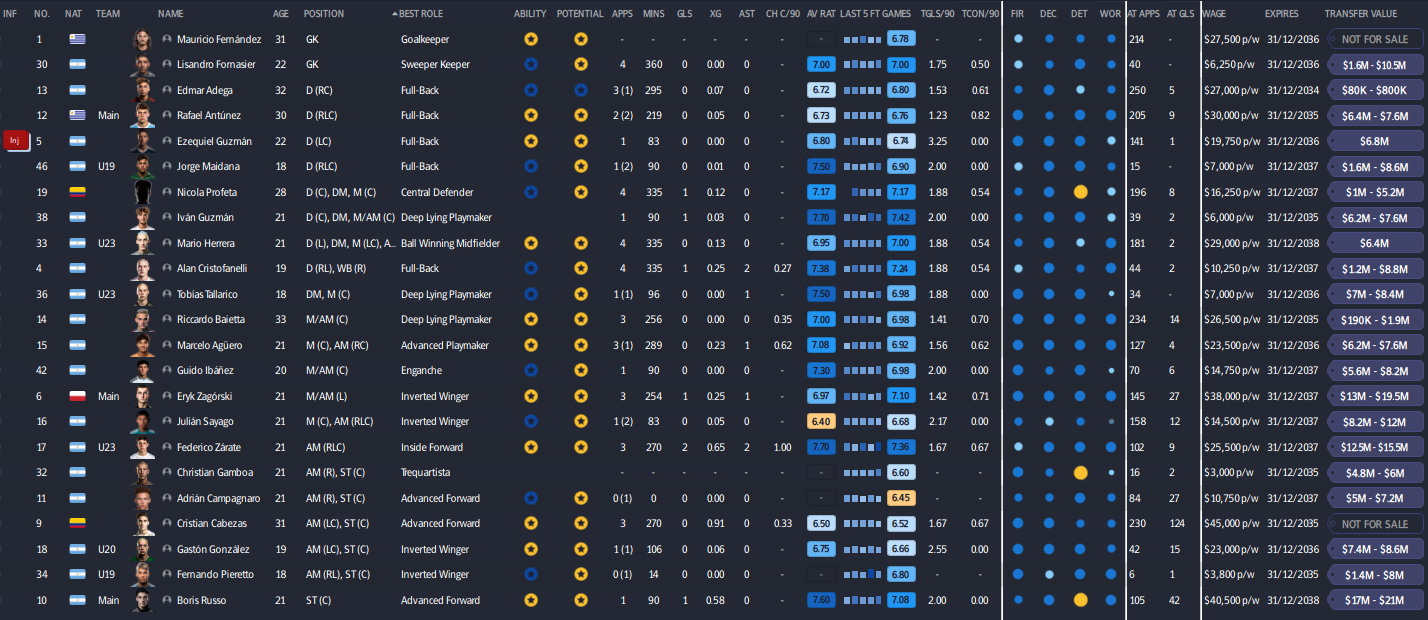This screenshot has height=620, width=1428.
Task: Open Mauricio Fernández's face portrait
Action: [143, 39]
